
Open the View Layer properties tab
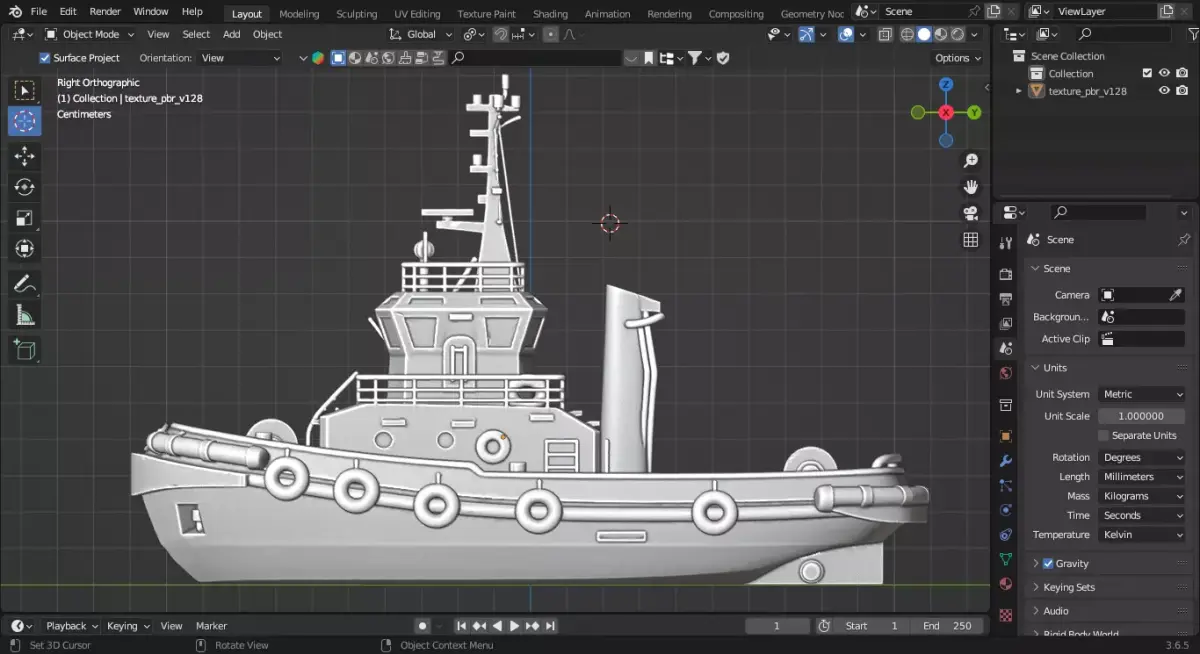point(1006,324)
